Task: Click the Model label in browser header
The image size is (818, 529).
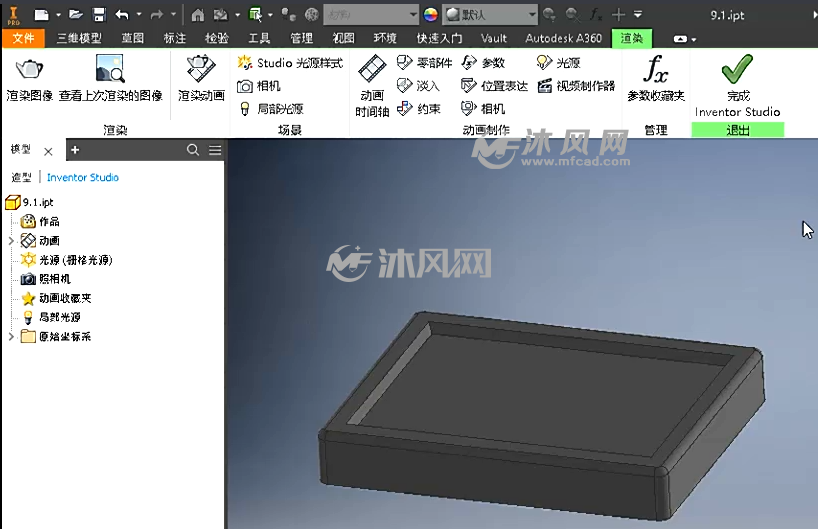Action: click(x=21, y=150)
